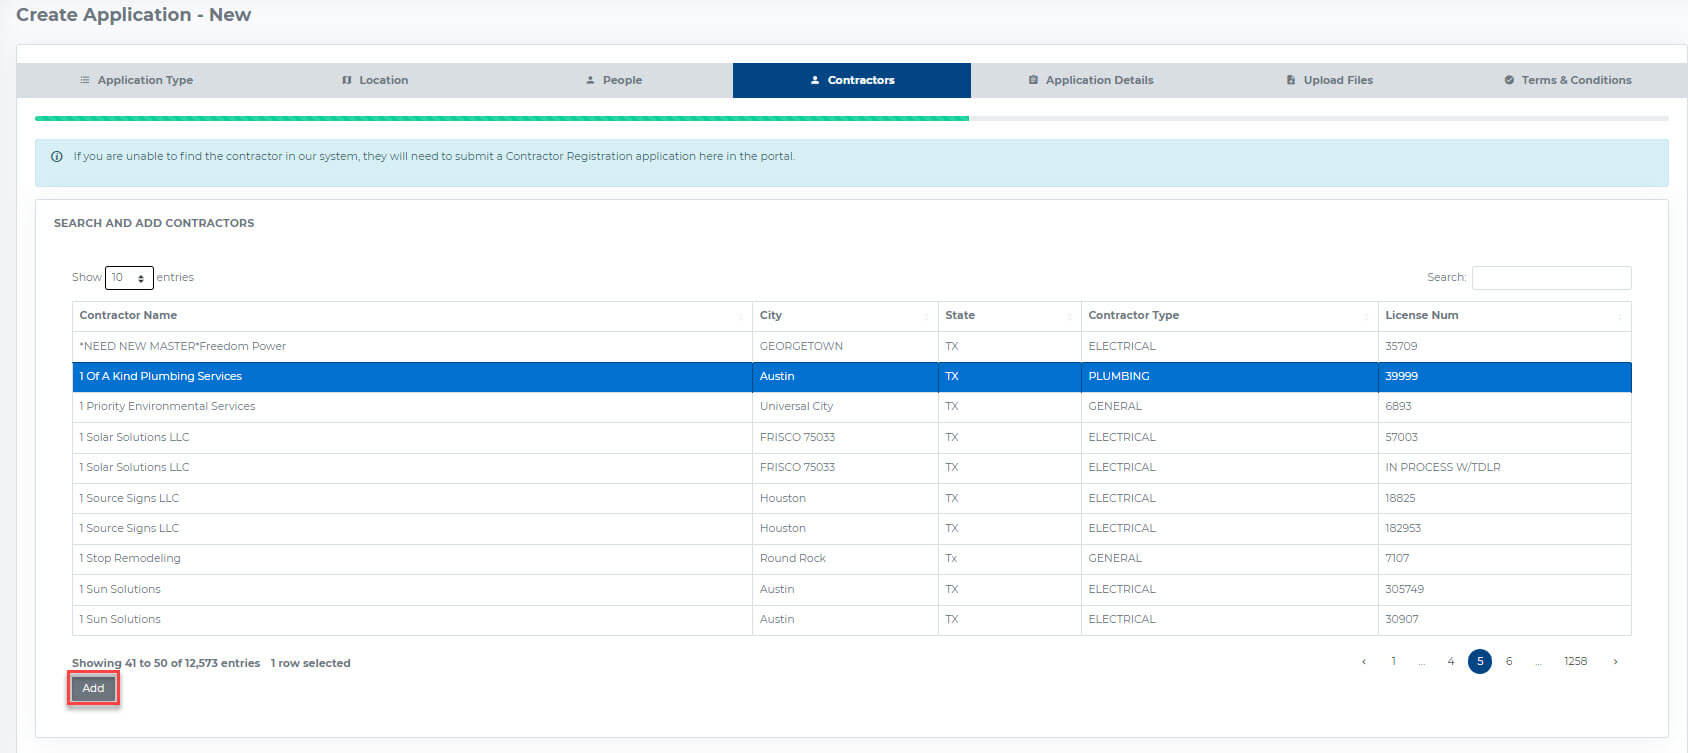Go to Terms & Conditions tab

[1567, 80]
